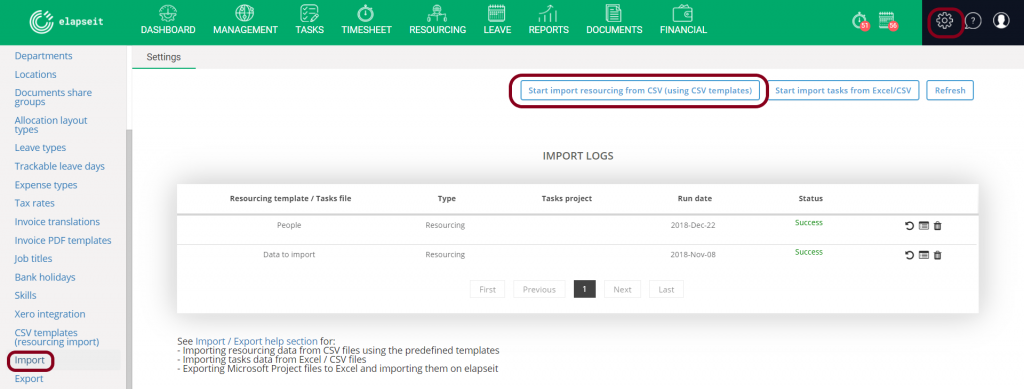Go to Previous page of import logs

(x=539, y=289)
